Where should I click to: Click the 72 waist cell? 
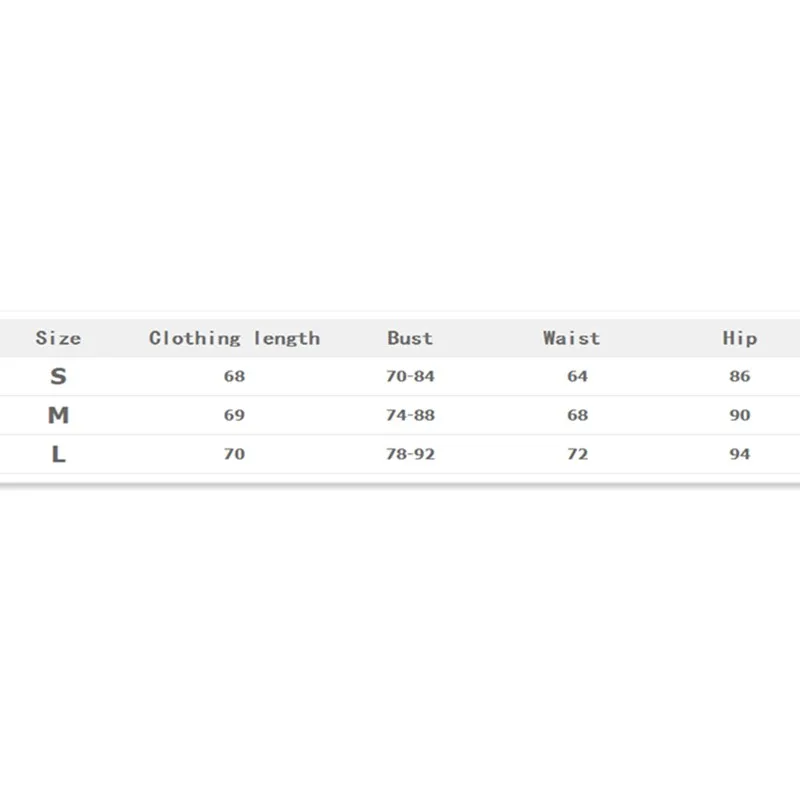coord(577,454)
